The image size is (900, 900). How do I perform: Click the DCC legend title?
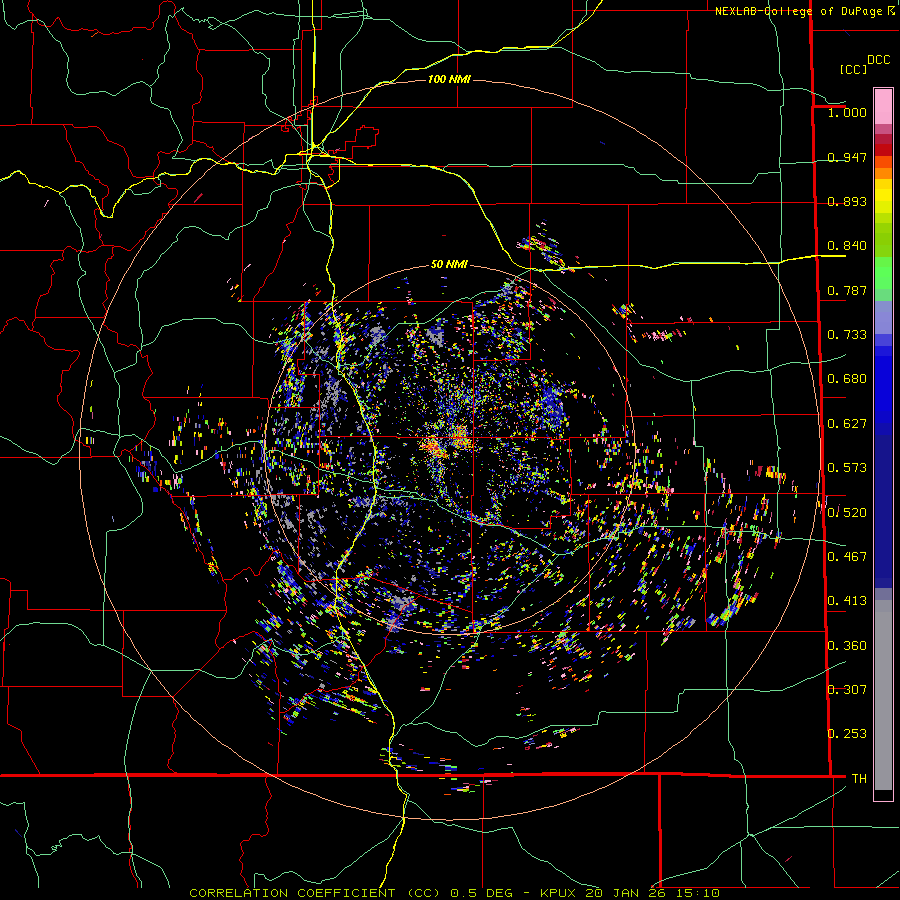(878, 60)
